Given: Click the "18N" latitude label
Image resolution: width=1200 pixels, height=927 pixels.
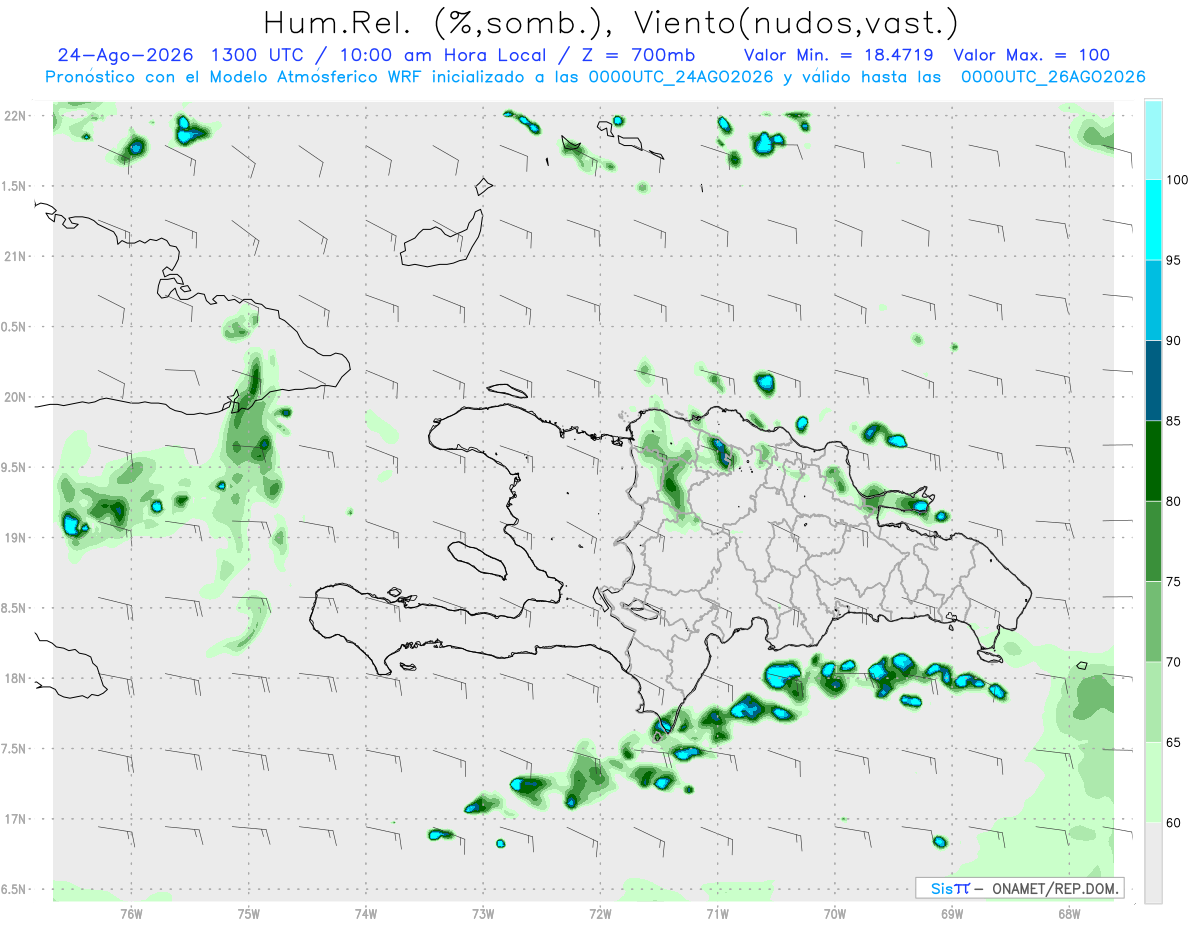Looking at the screenshot, I should pyautogui.click(x=16, y=678).
